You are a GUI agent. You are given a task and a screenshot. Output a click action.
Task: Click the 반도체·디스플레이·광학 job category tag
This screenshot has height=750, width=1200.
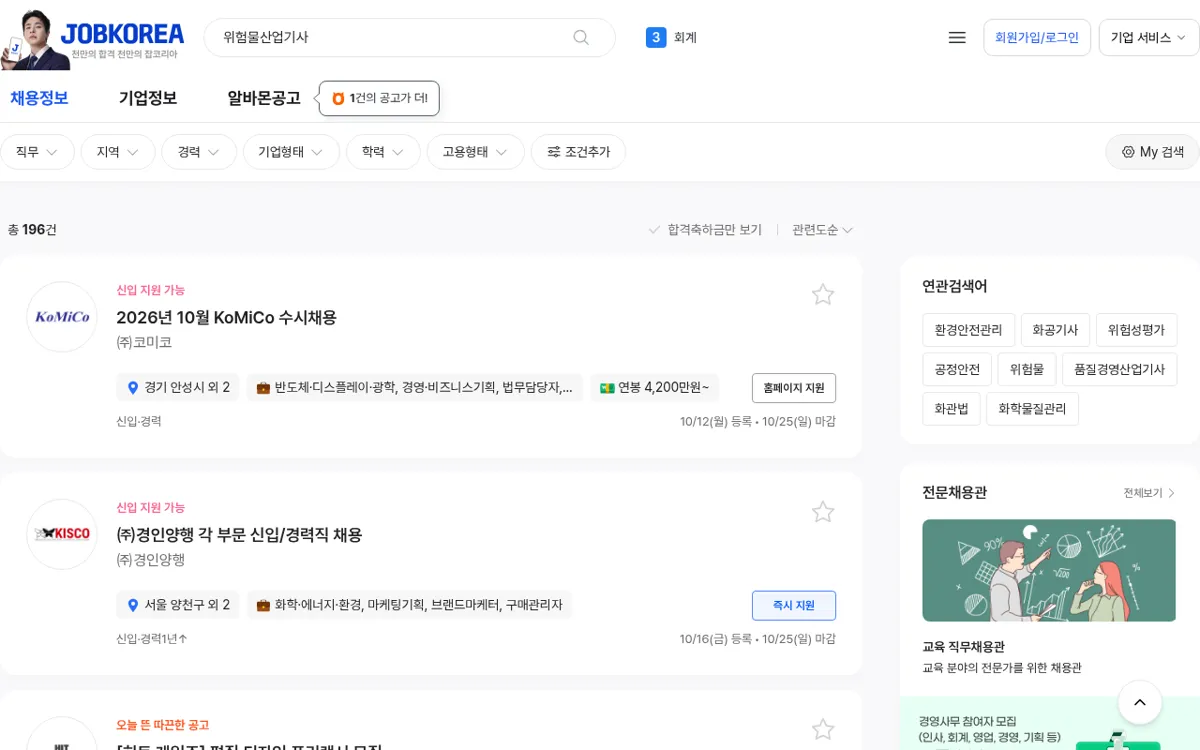pyautogui.click(x=414, y=387)
